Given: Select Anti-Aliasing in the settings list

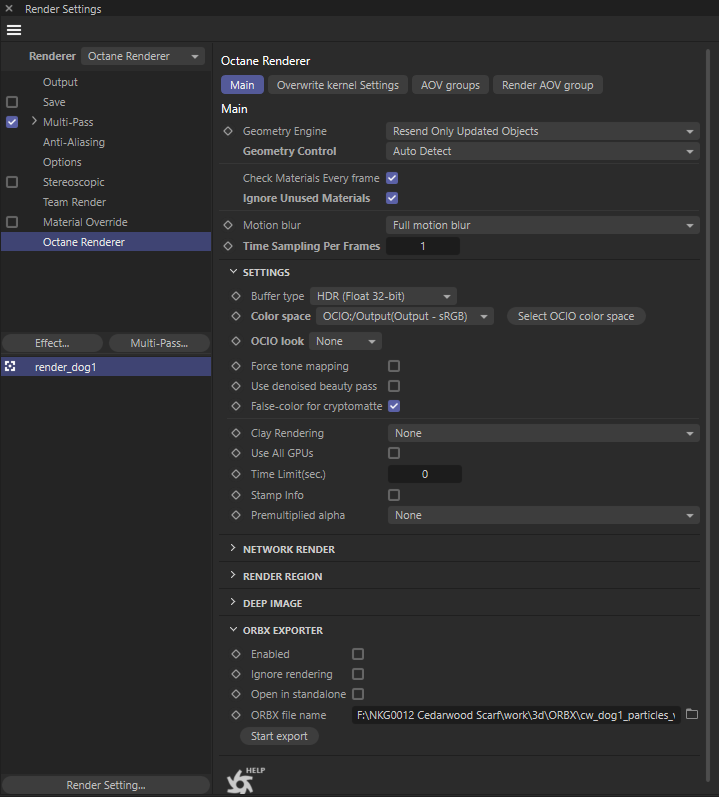Looking at the screenshot, I should pyautogui.click(x=74, y=142).
